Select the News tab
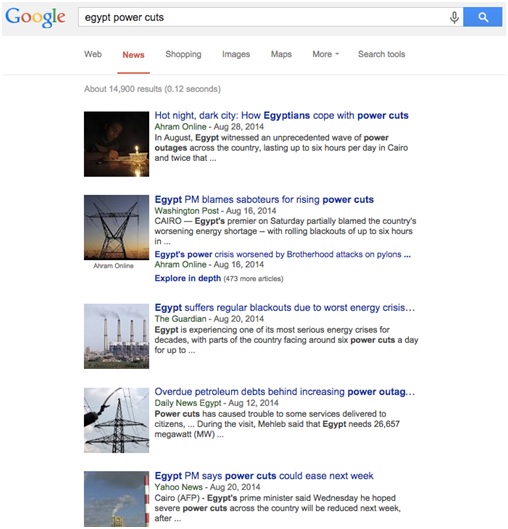This screenshot has width=508, height=529. pos(133,55)
